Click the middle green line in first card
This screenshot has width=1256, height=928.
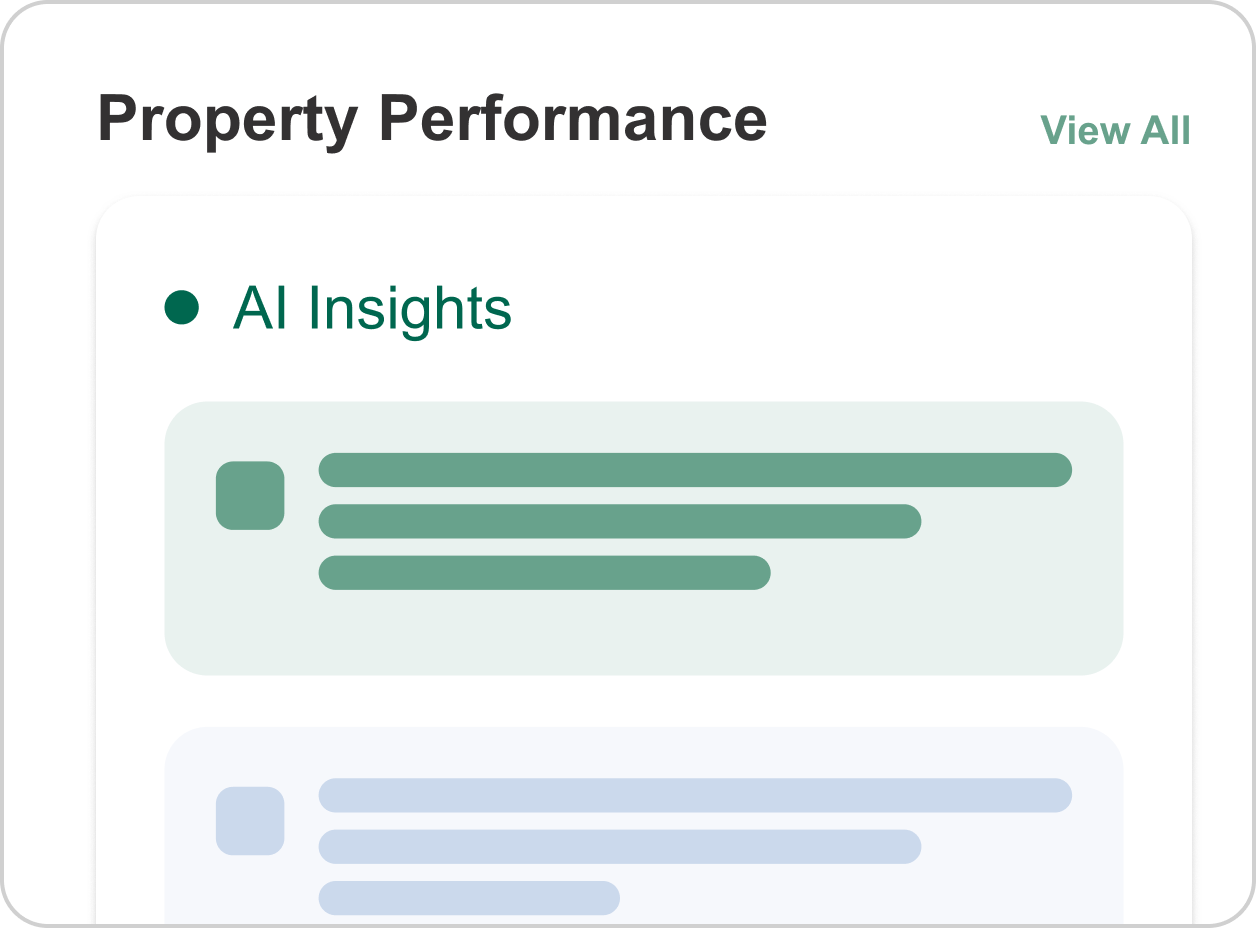tap(619, 521)
